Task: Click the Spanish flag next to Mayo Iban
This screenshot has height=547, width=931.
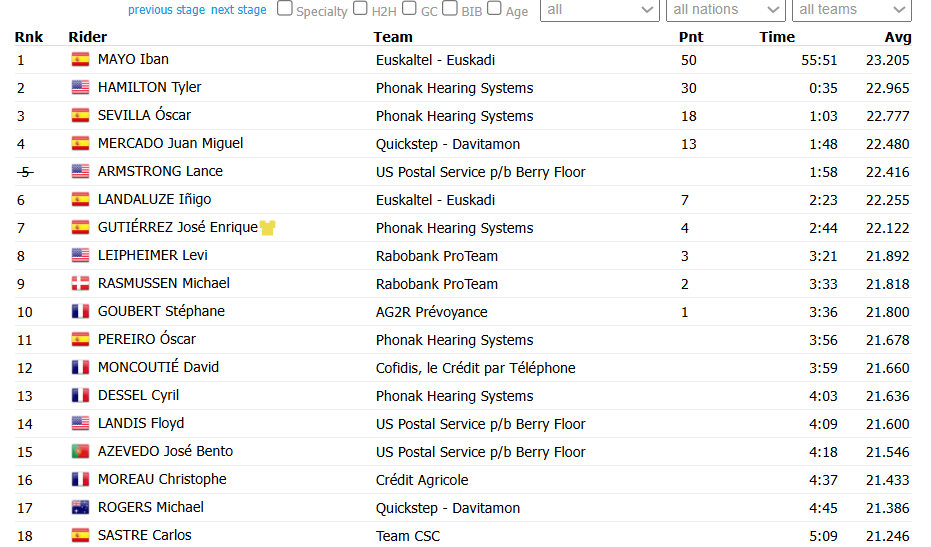Action: tap(80, 60)
